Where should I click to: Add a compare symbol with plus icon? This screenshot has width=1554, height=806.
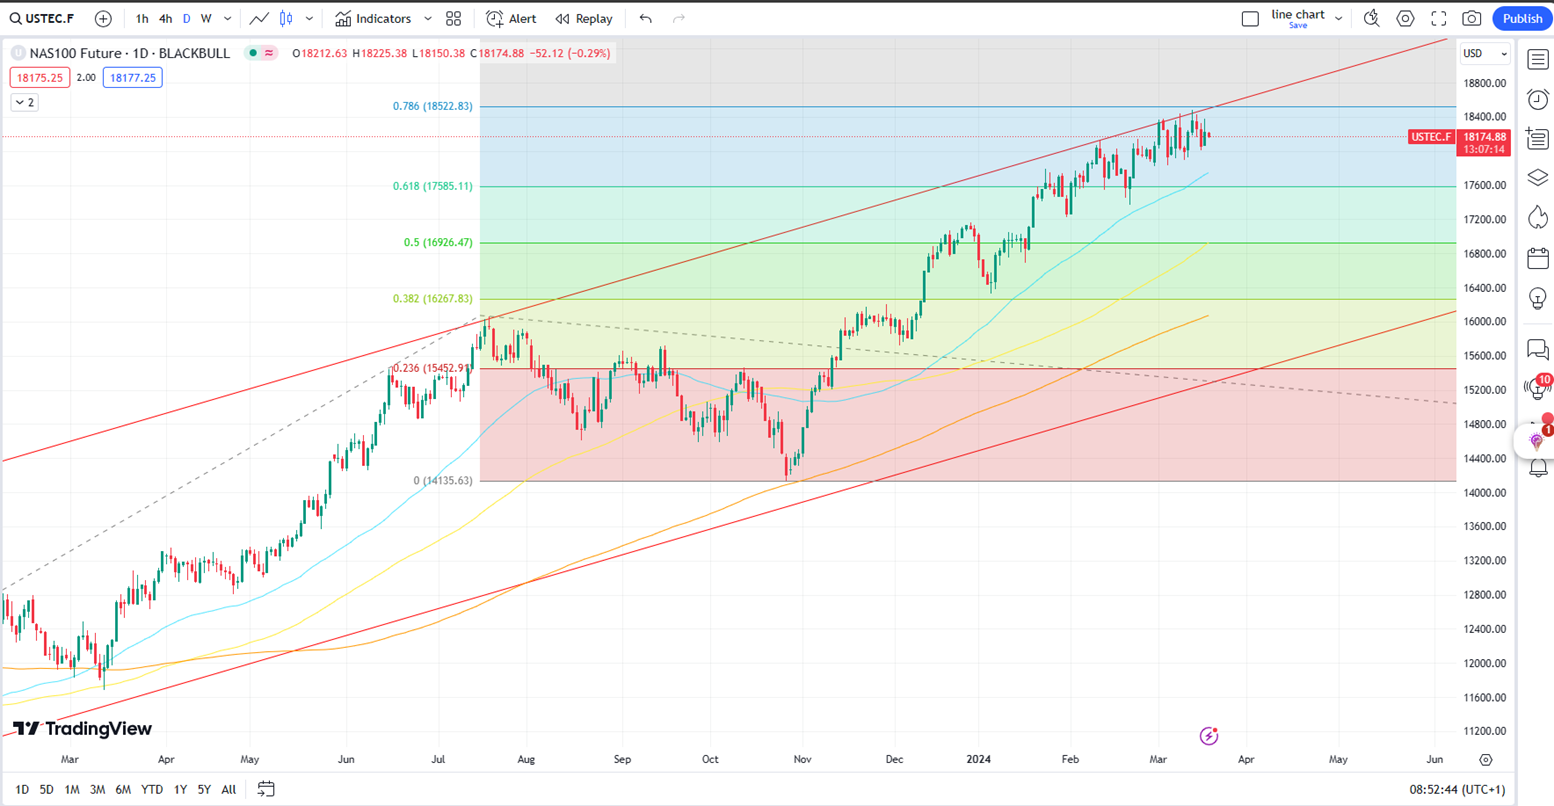(x=103, y=19)
